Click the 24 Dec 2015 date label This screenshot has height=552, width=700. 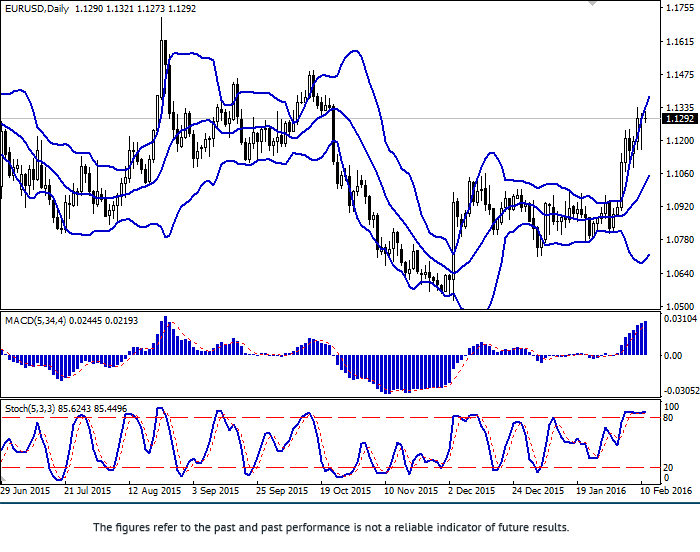pyautogui.click(x=538, y=491)
